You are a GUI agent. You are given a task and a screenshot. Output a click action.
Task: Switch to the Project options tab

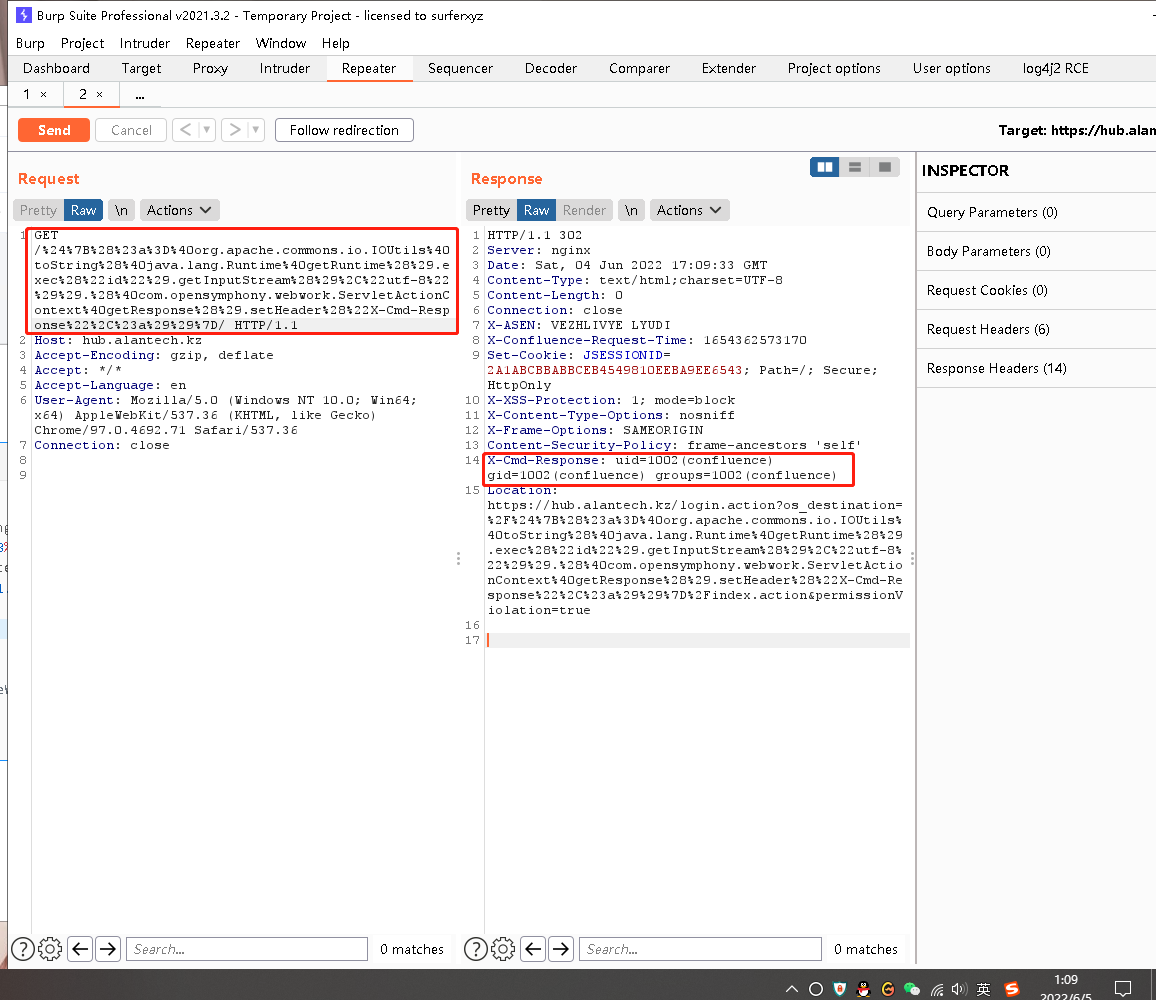834,69
